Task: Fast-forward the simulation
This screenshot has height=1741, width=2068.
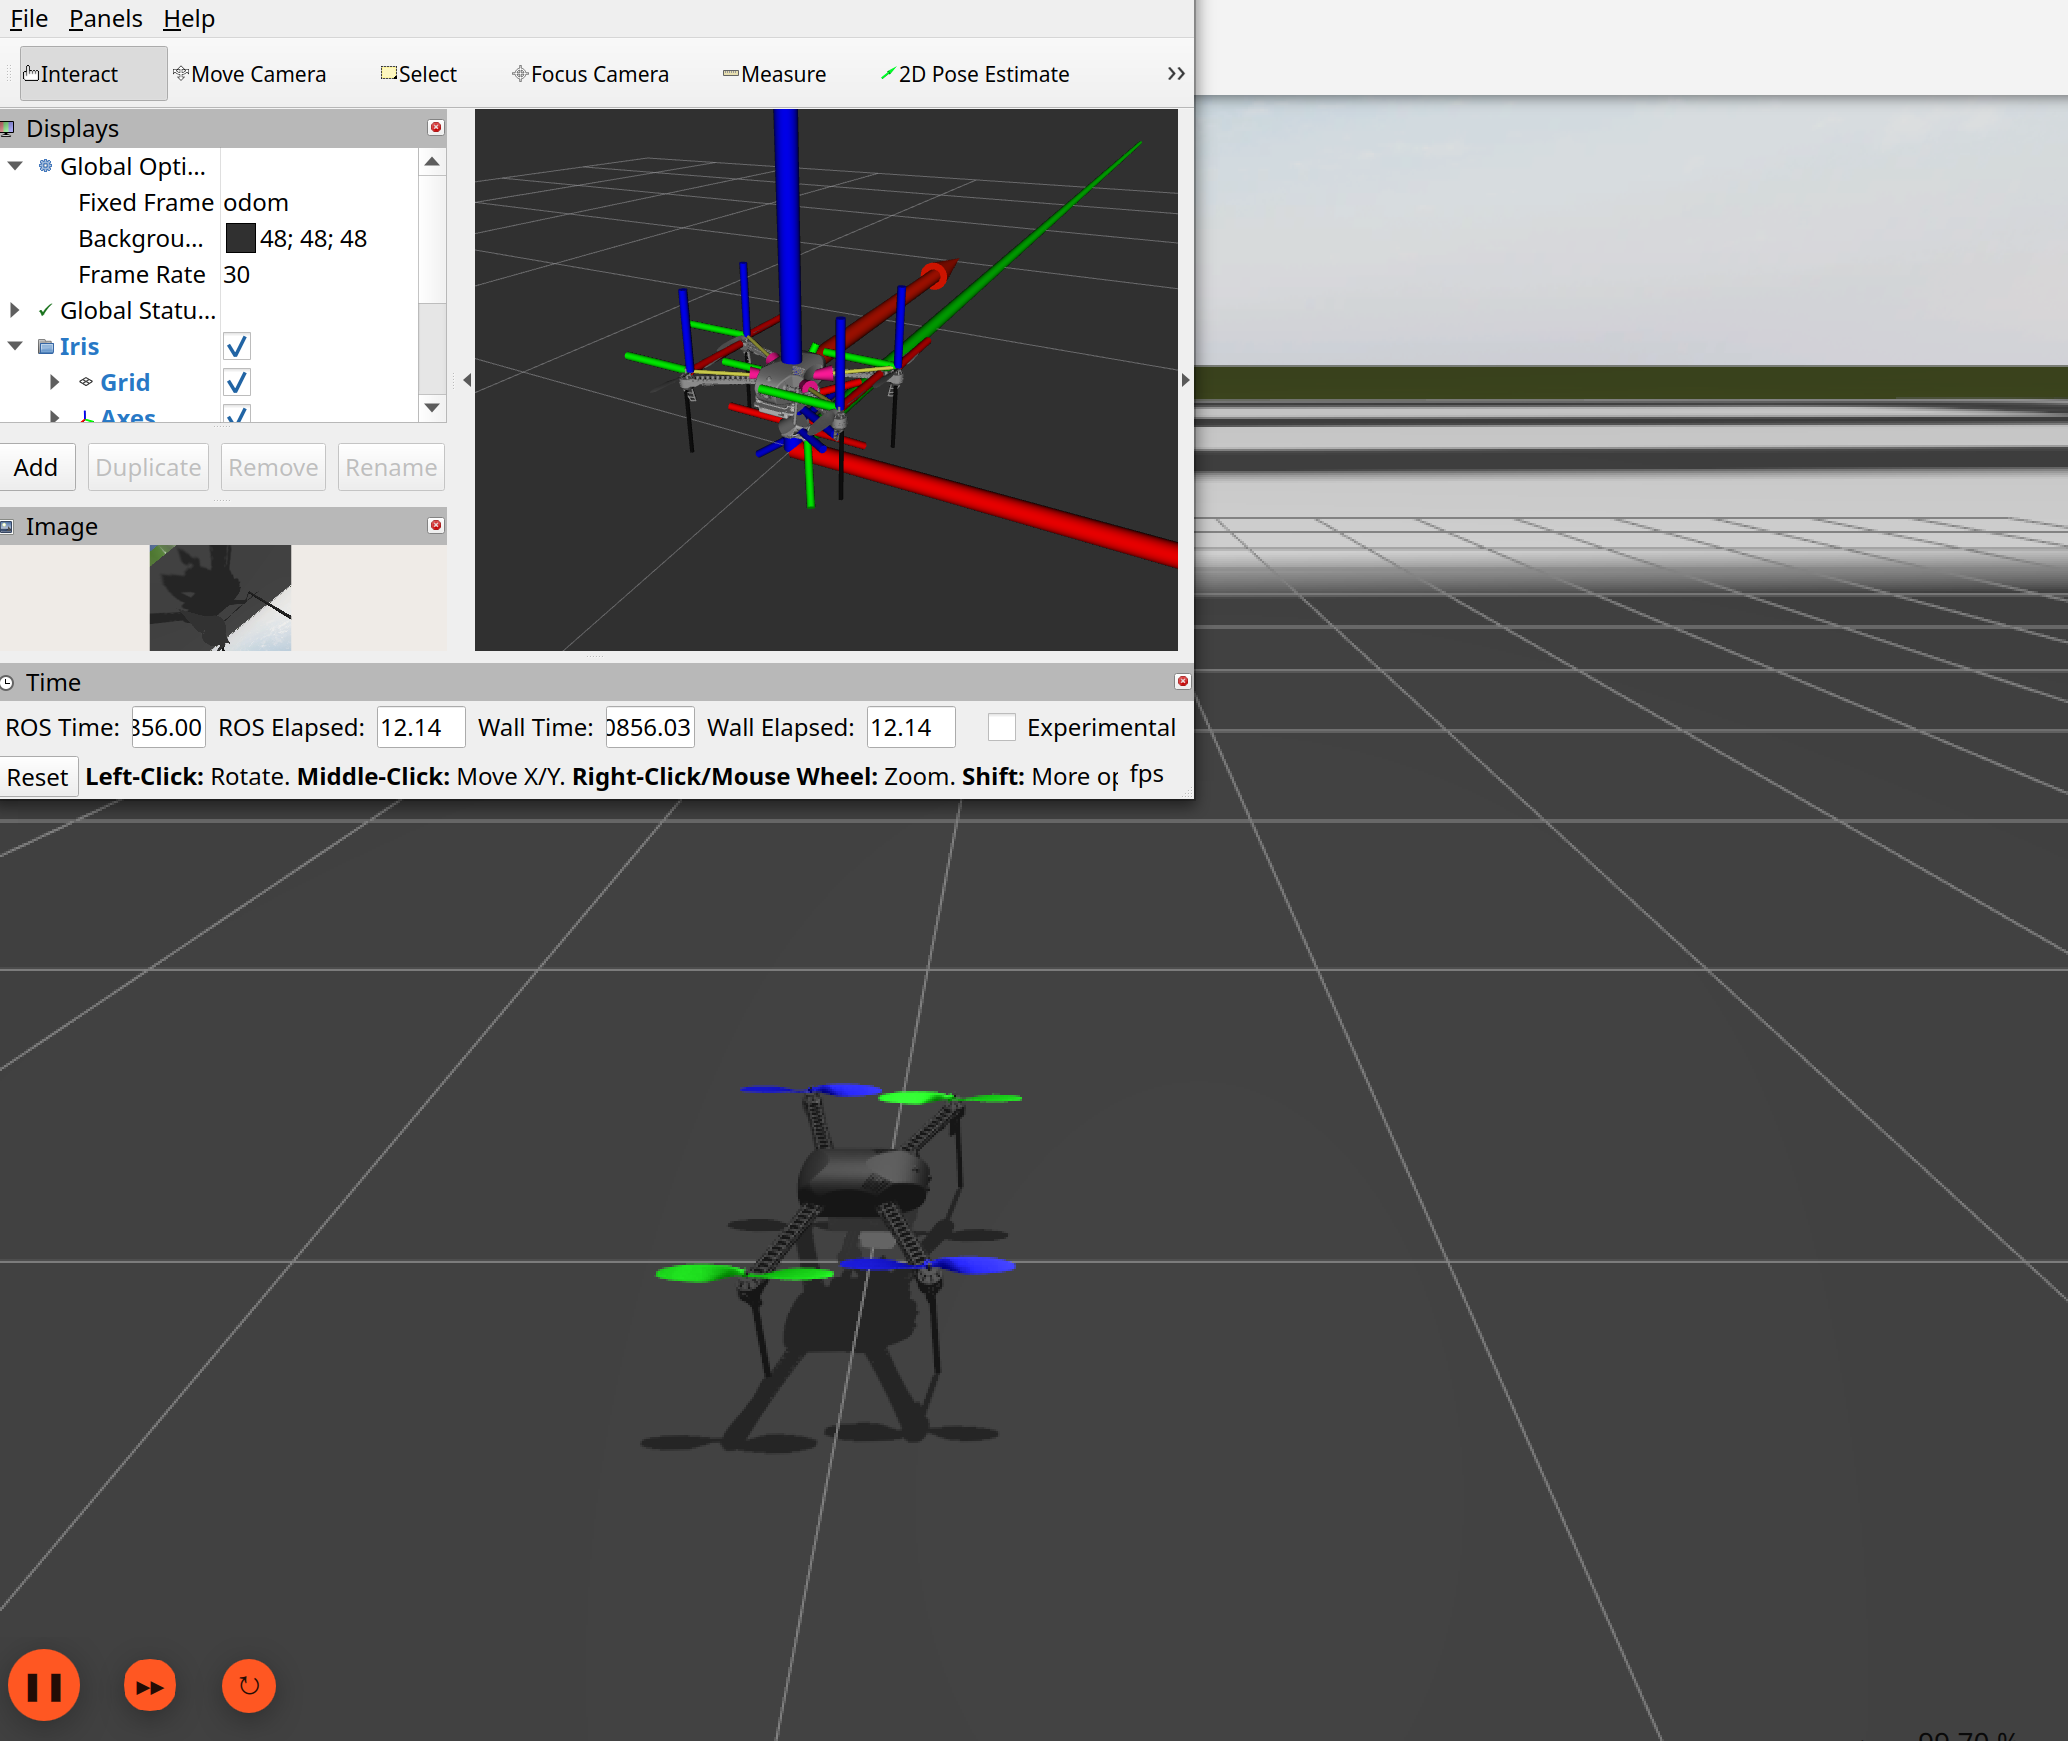Action: [x=150, y=1686]
